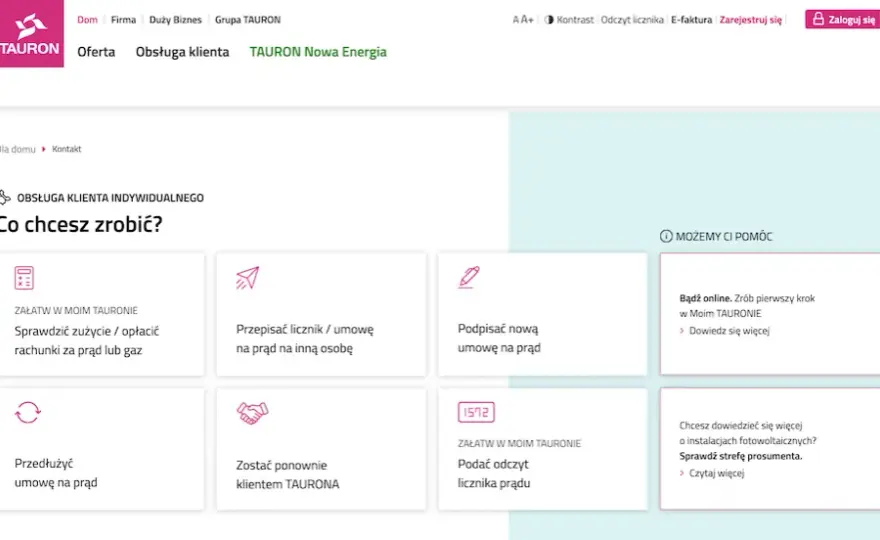
Task: Go to Grupa TAURON
Action: [248, 20]
